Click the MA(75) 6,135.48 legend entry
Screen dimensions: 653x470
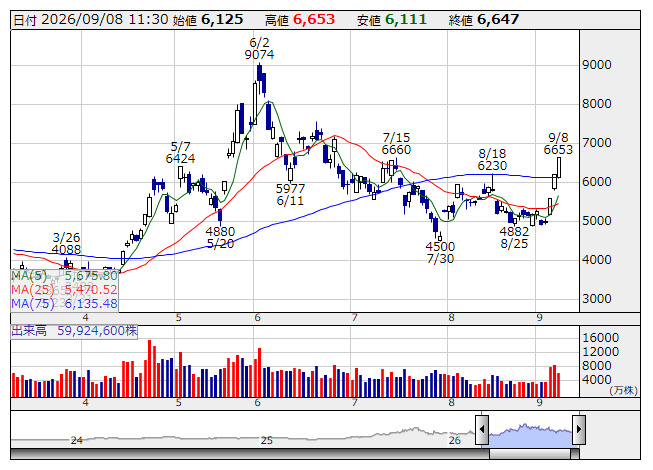tap(65, 304)
